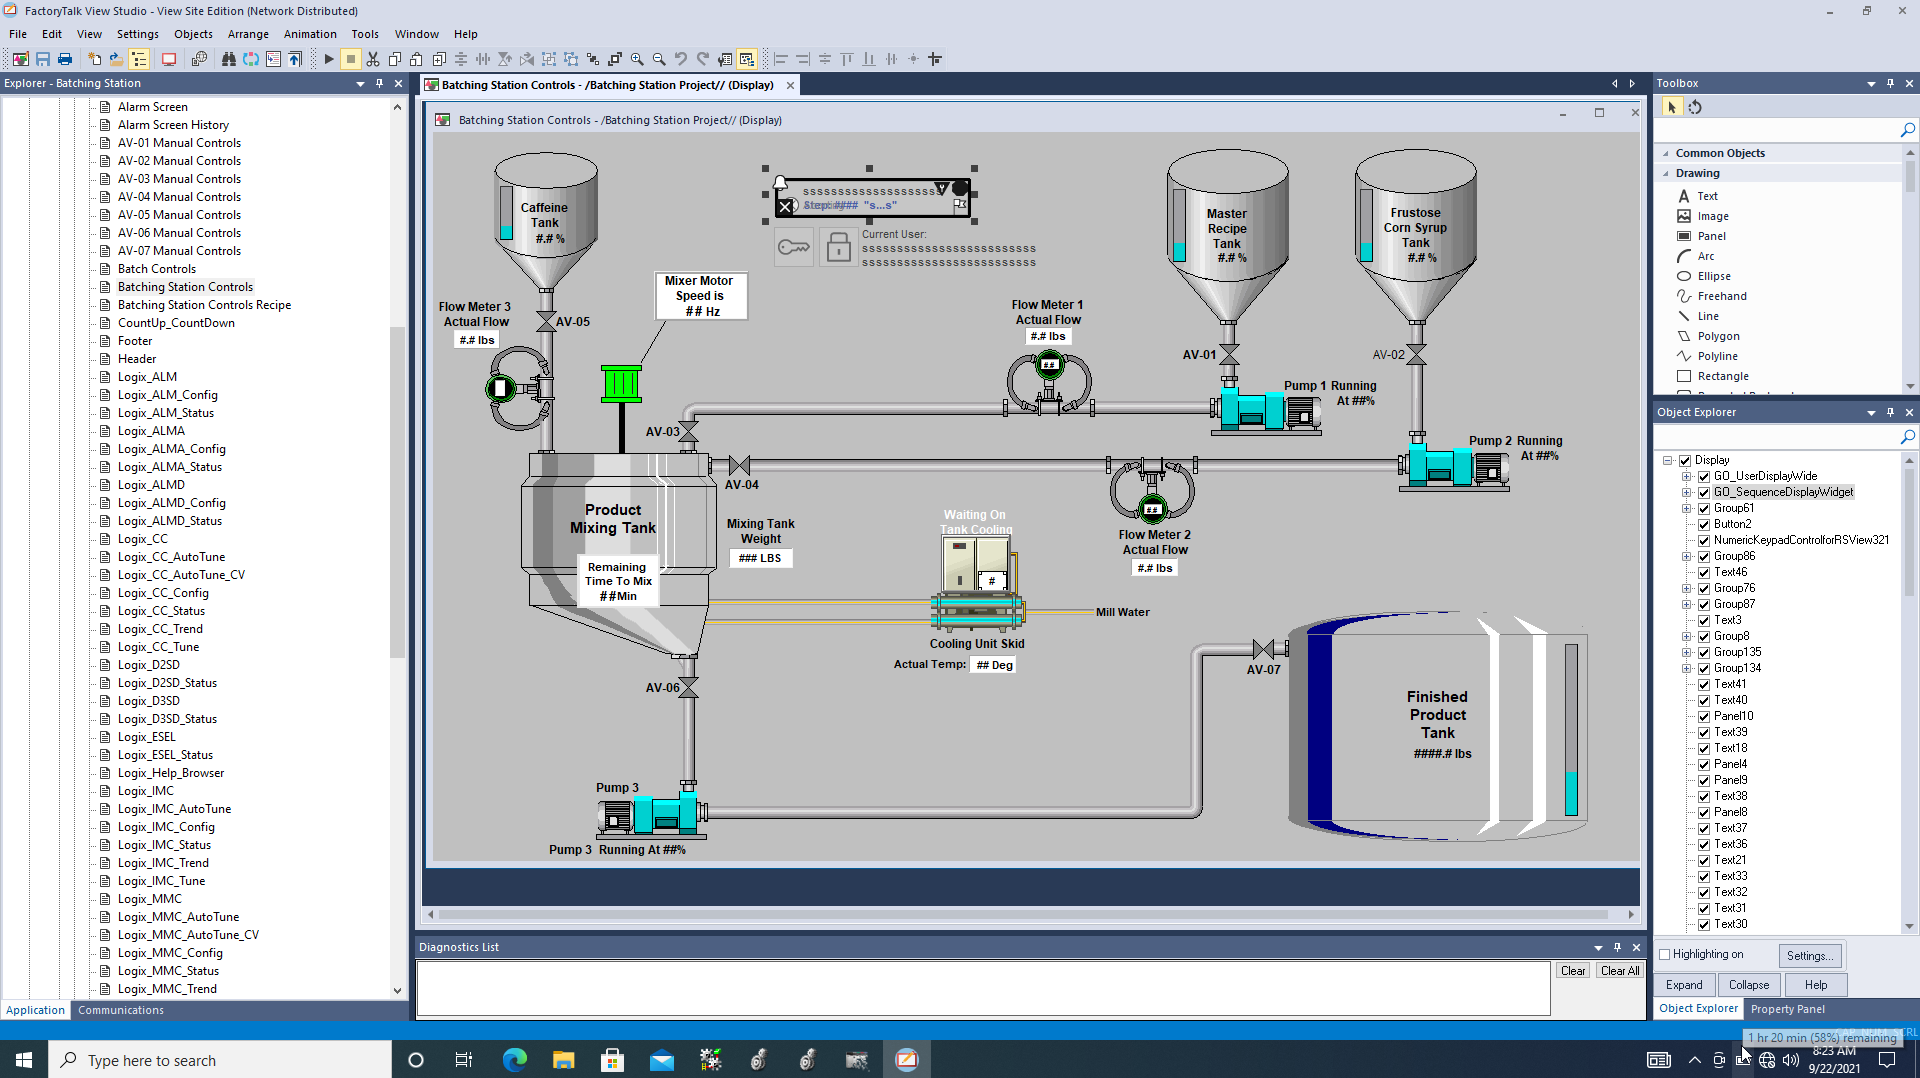Viewport: 1920px width, 1078px height.
Task: Click the Align Left toolbar icon
Action: (x=781, y=59)
